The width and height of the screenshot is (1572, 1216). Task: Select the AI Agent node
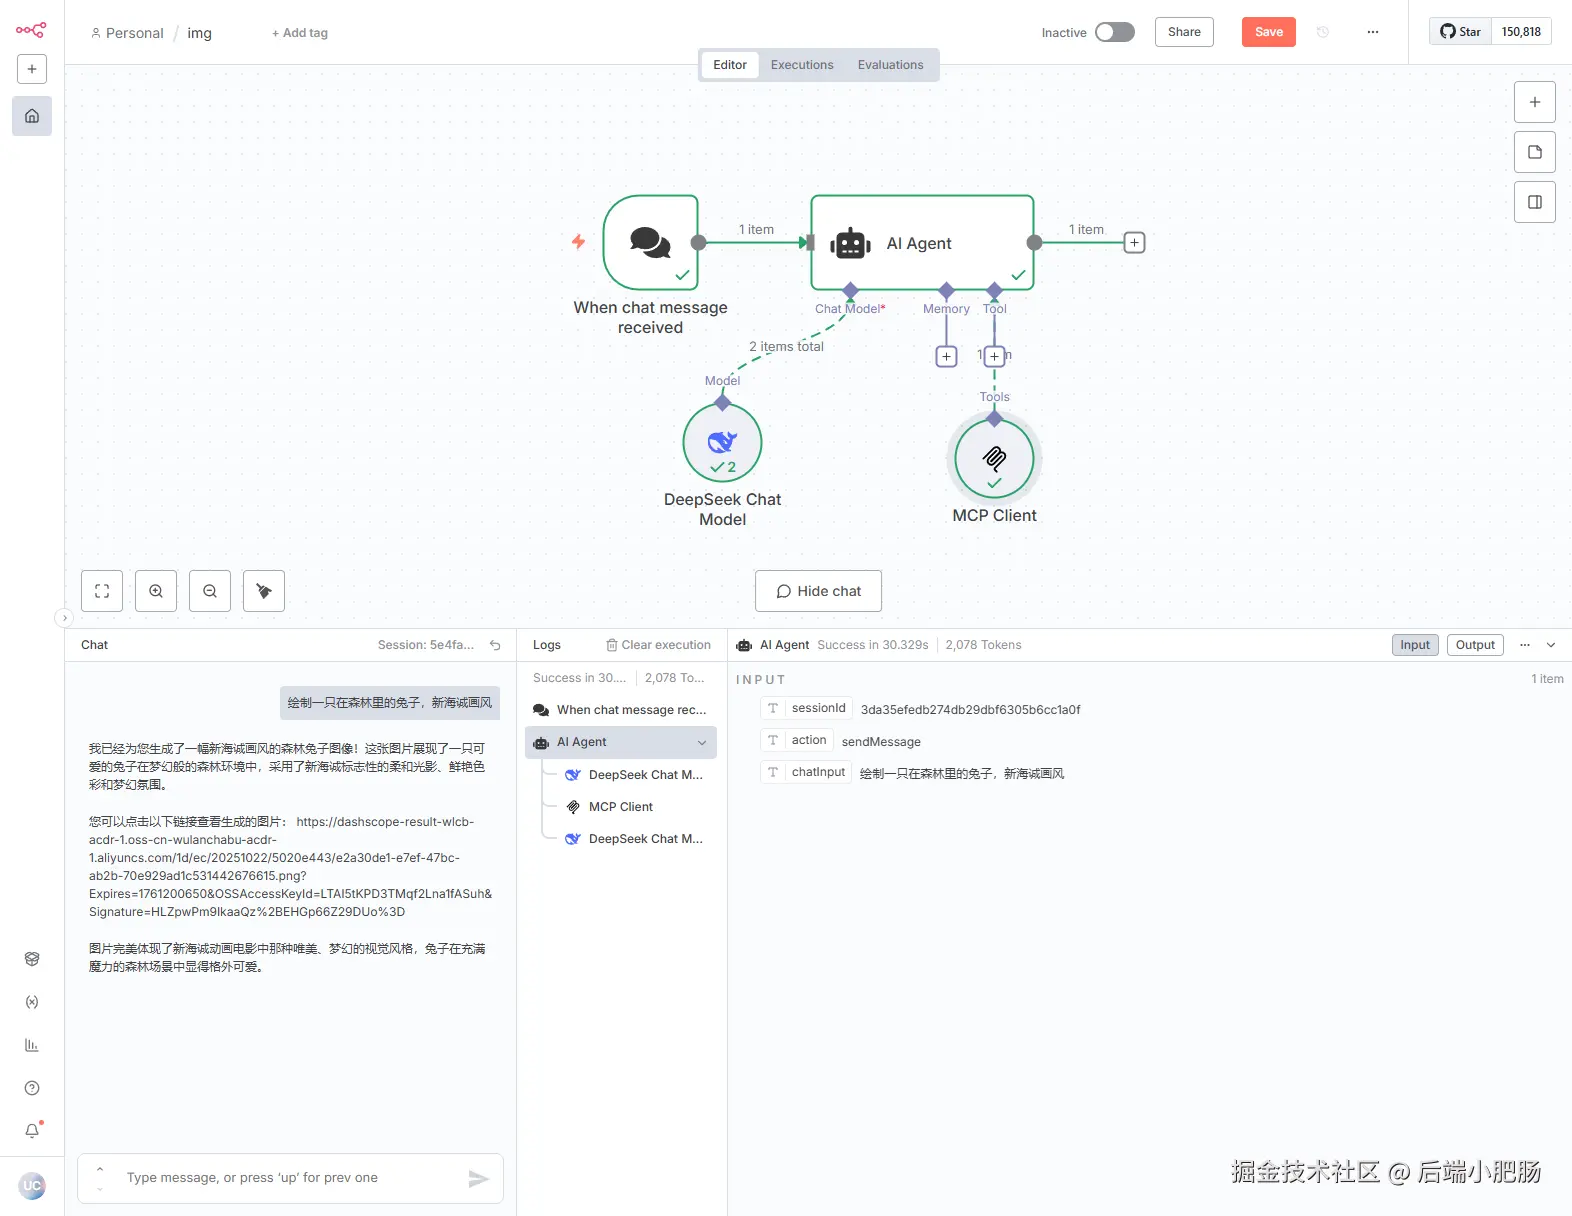point(922,243)
